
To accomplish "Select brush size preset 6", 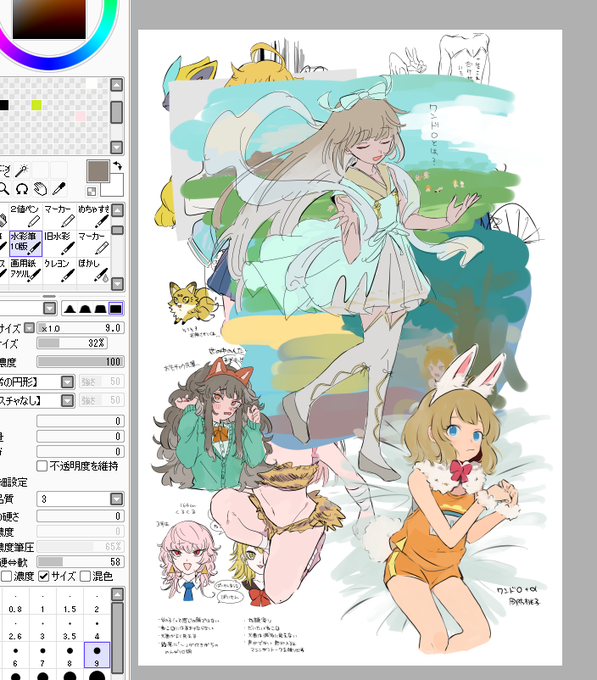I will point(15,656).
